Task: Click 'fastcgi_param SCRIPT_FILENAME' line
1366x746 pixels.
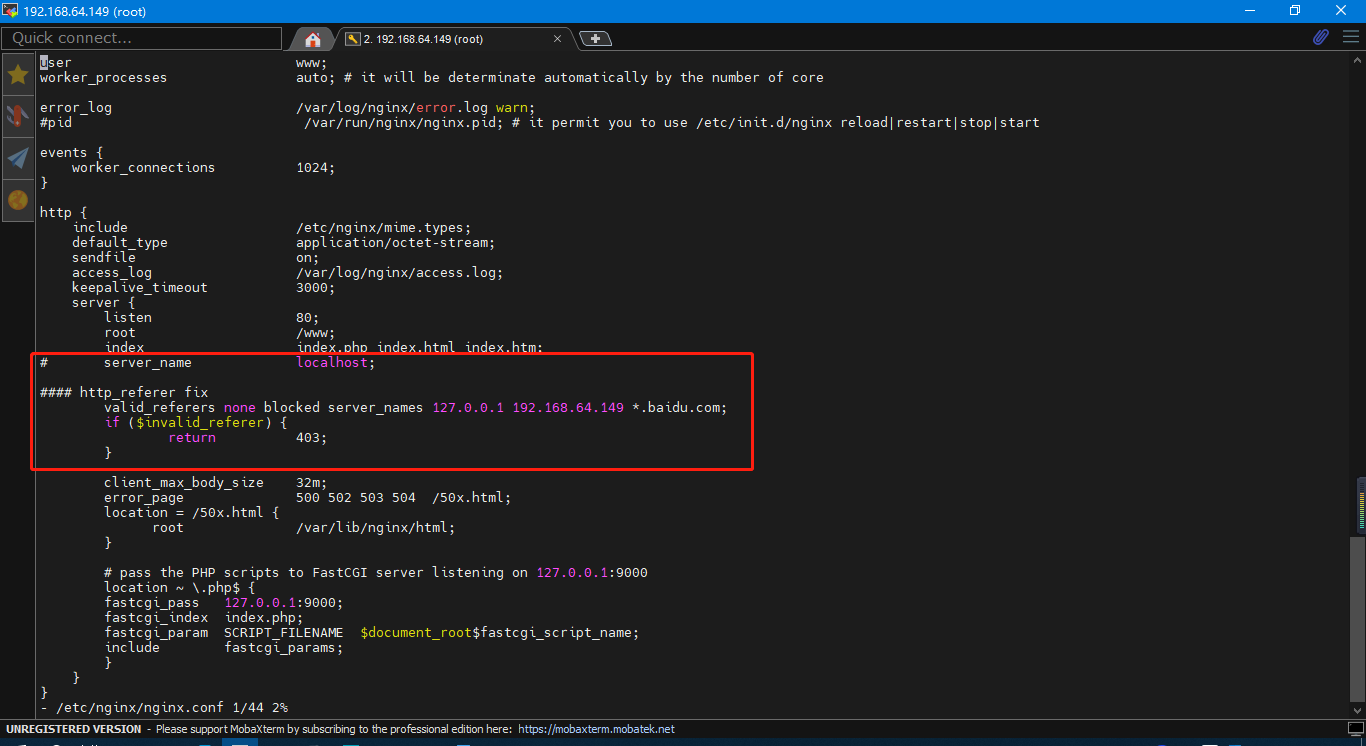Action: [x=372, y=632]
